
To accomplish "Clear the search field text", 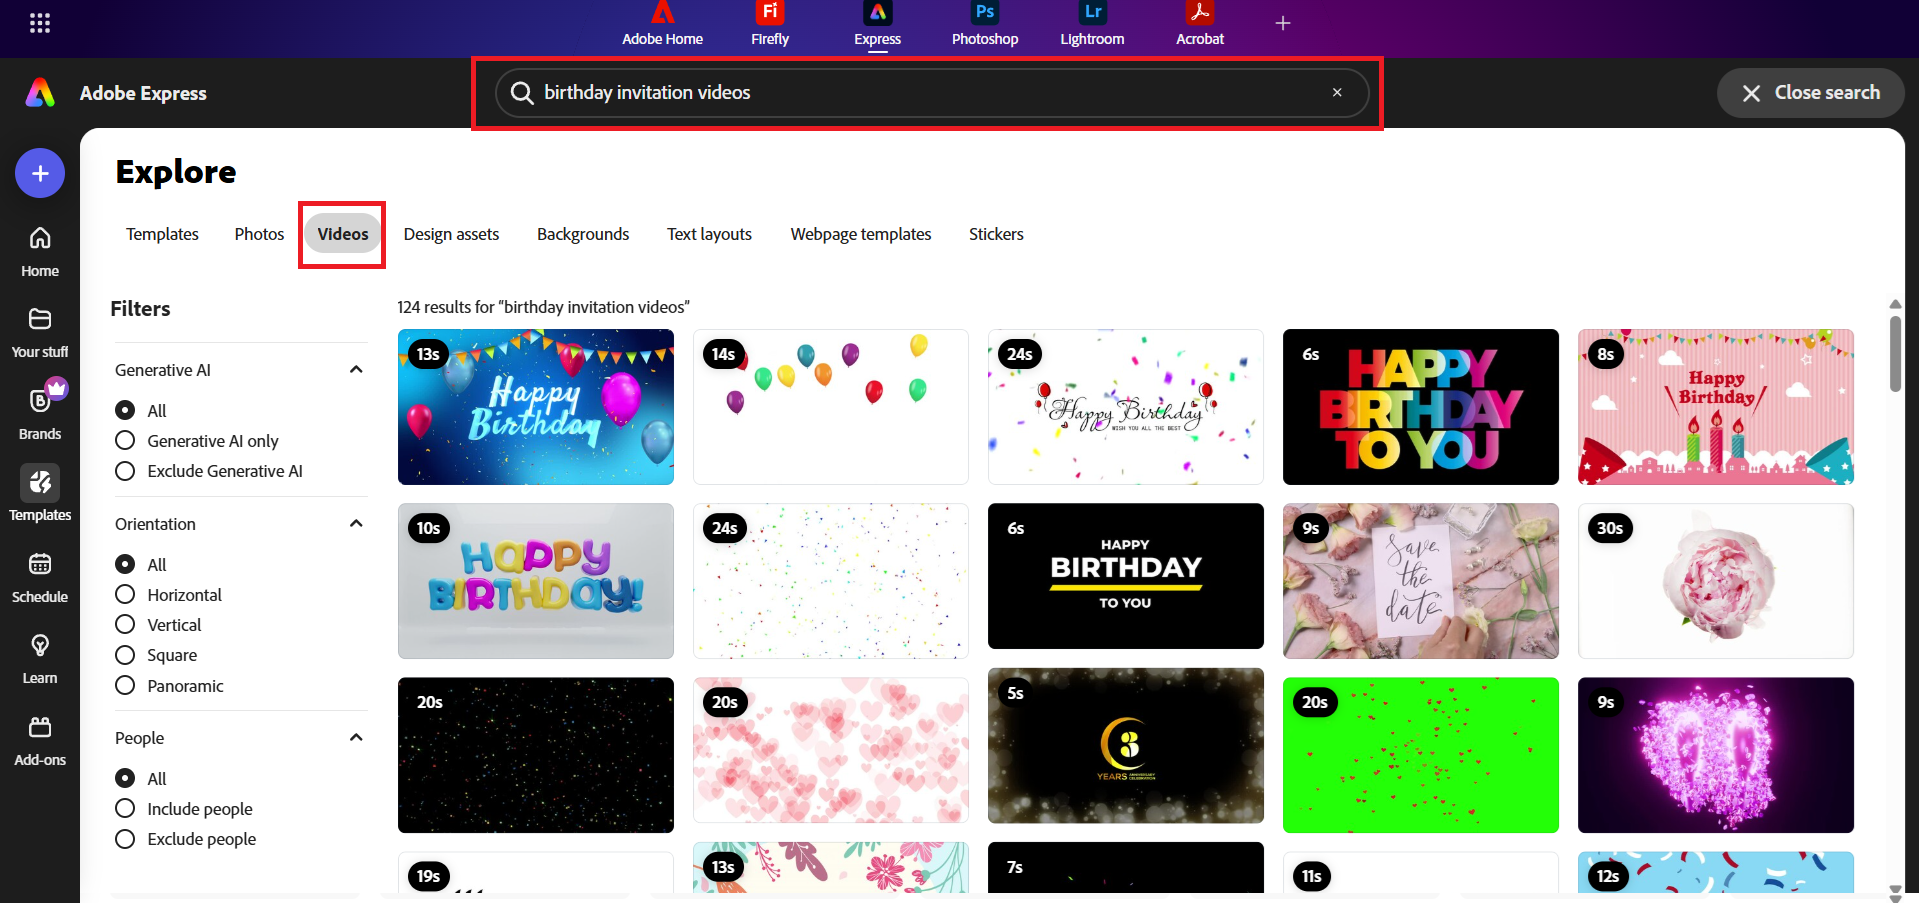I will 1337,93.
